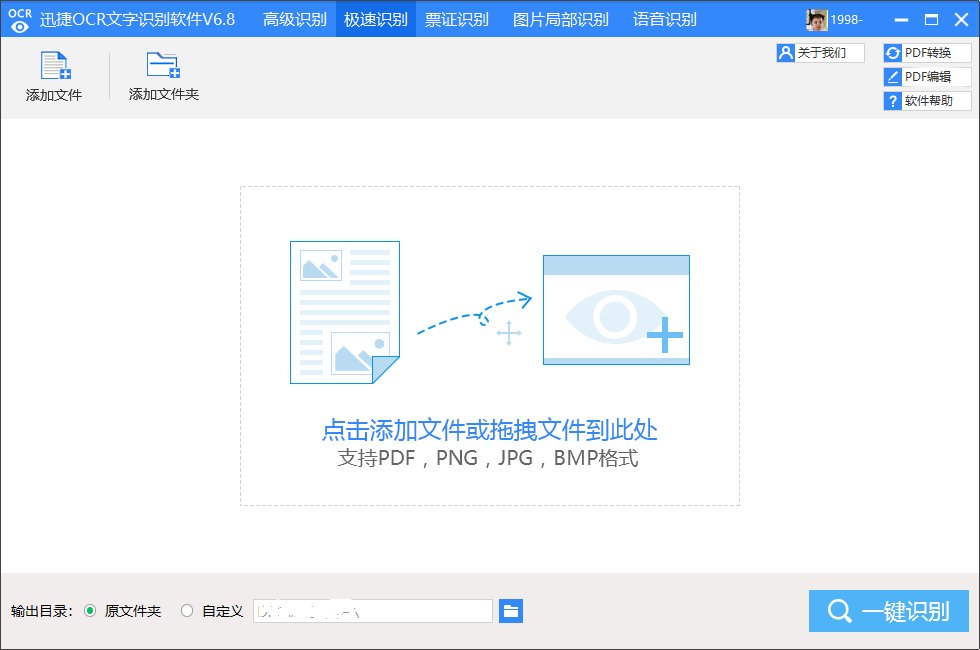Select the PDF转换 conversion icon
Viewport: 980px width, 650px height.
tap(891, 52)
